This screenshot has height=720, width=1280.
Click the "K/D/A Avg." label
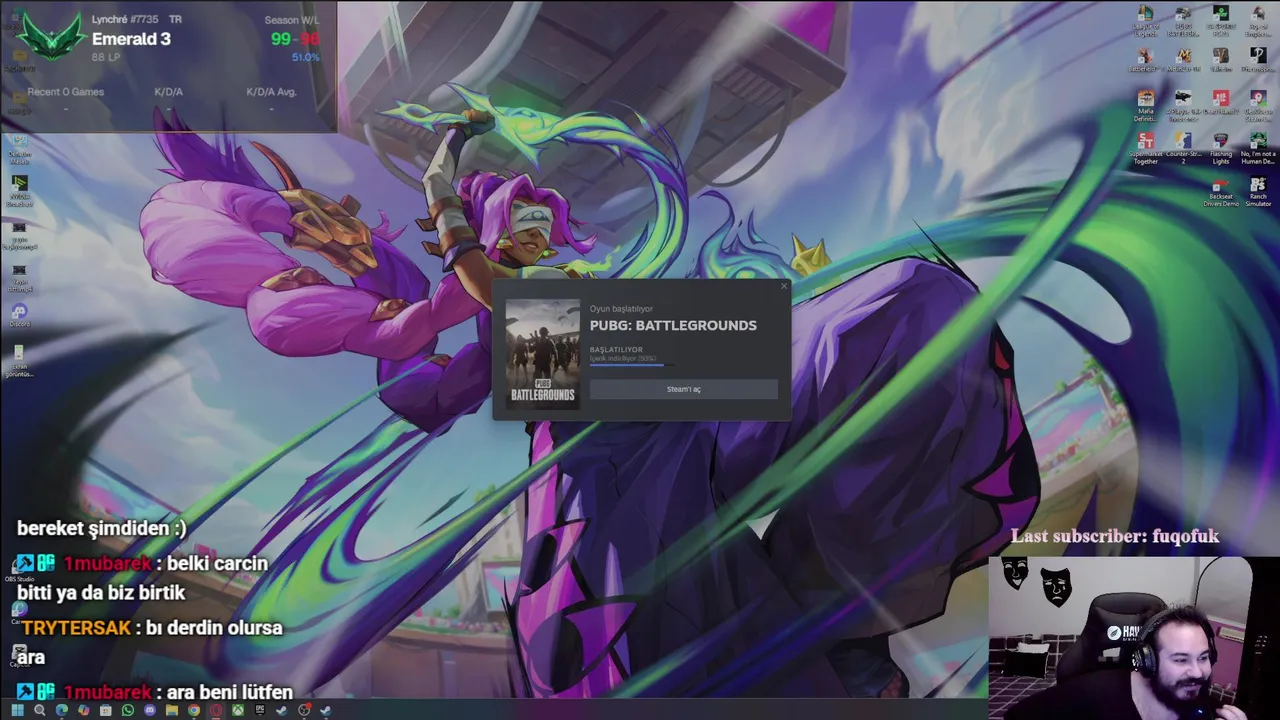[272, 92]
